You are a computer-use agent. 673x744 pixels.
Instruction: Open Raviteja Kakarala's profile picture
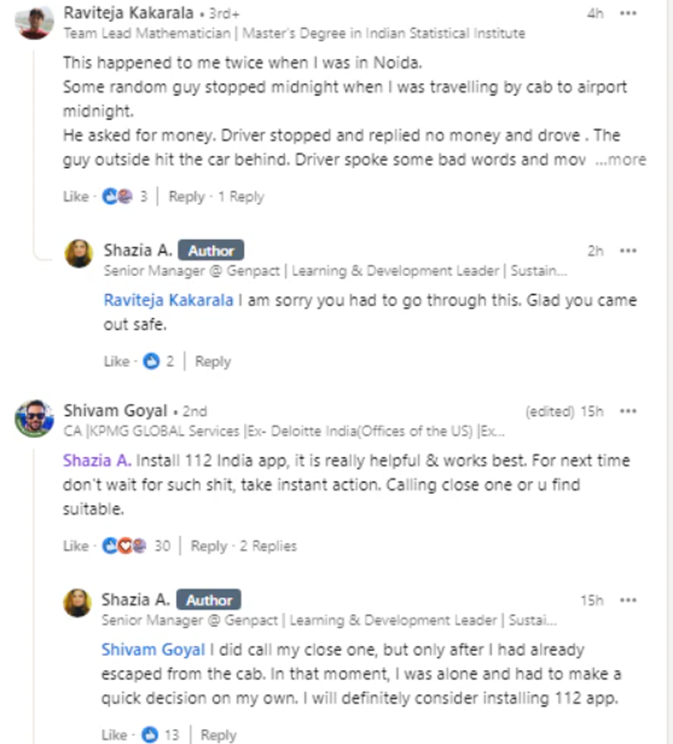35,22
